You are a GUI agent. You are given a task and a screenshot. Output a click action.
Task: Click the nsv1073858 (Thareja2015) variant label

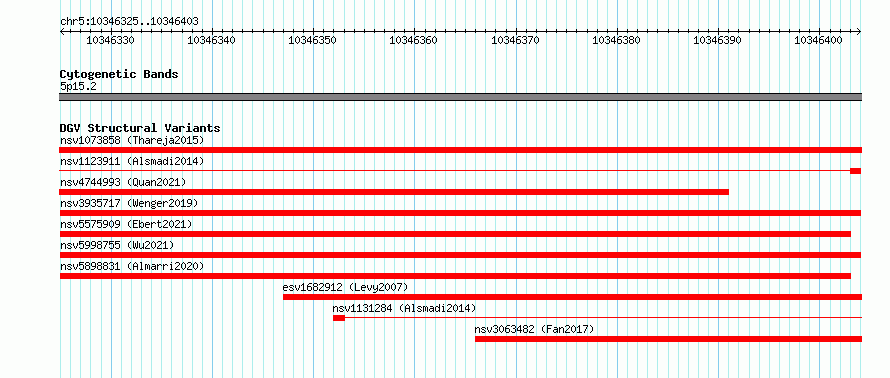(x=132, y=140)
